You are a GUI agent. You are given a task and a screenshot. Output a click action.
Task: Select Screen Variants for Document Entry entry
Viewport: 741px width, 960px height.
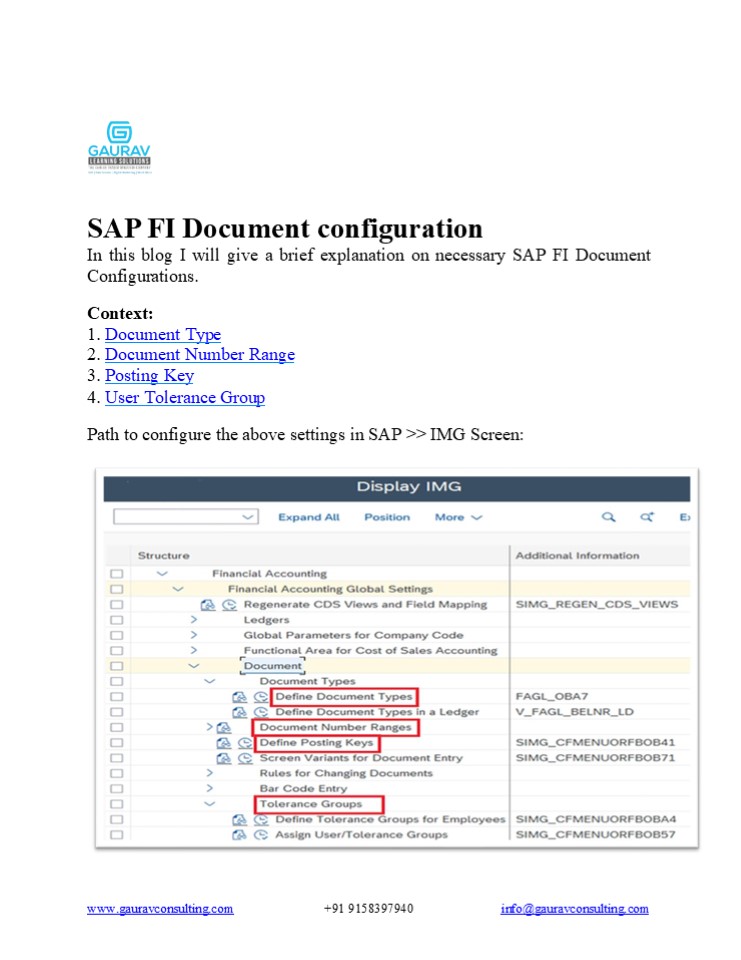click(x=361, y=758)
